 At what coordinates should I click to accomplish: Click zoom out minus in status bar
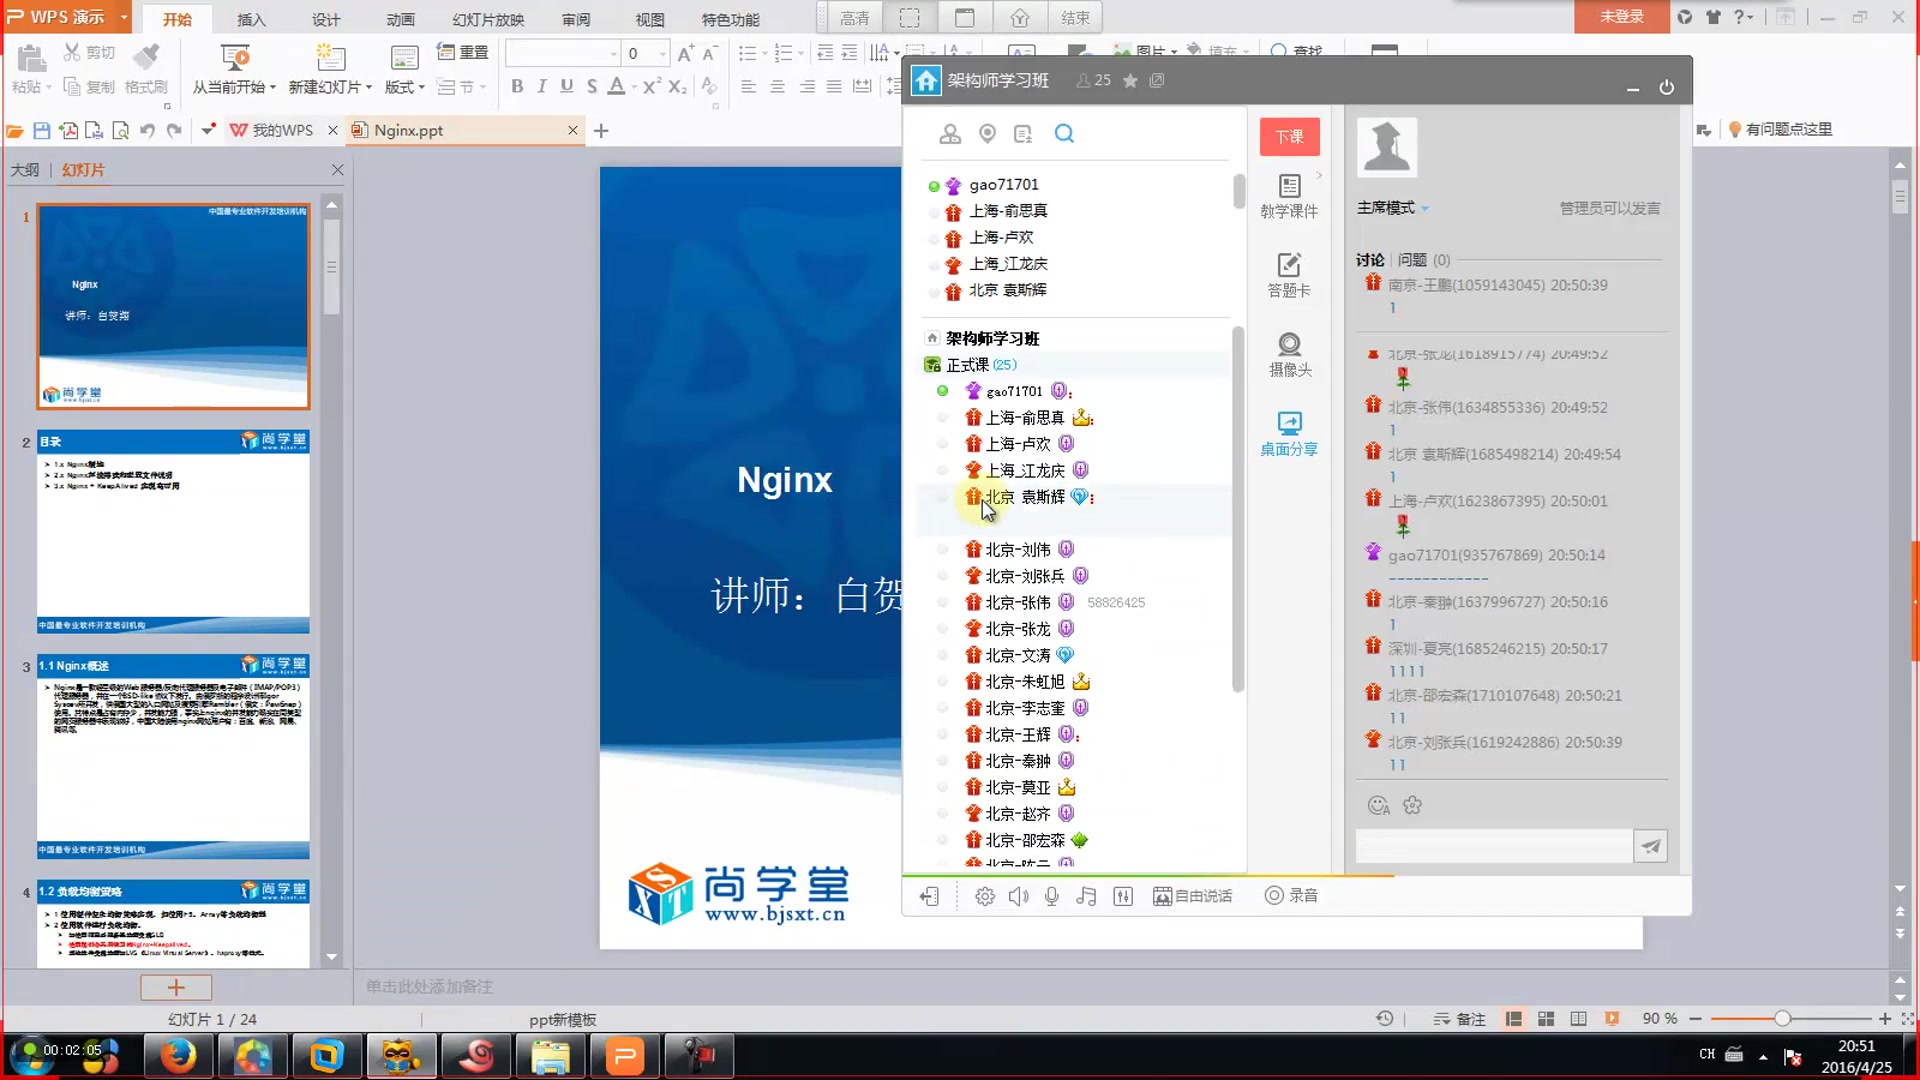click(x=1695, y=1019)
